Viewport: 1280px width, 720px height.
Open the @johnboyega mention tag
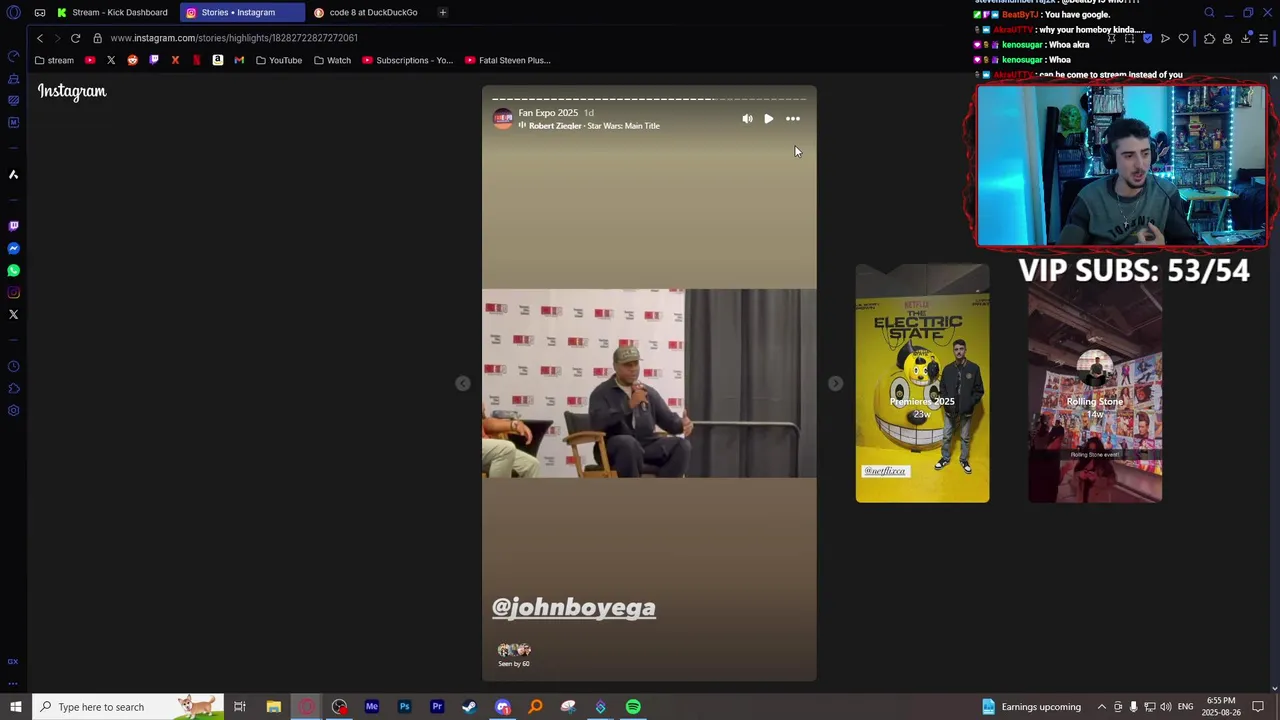[574, 607]
